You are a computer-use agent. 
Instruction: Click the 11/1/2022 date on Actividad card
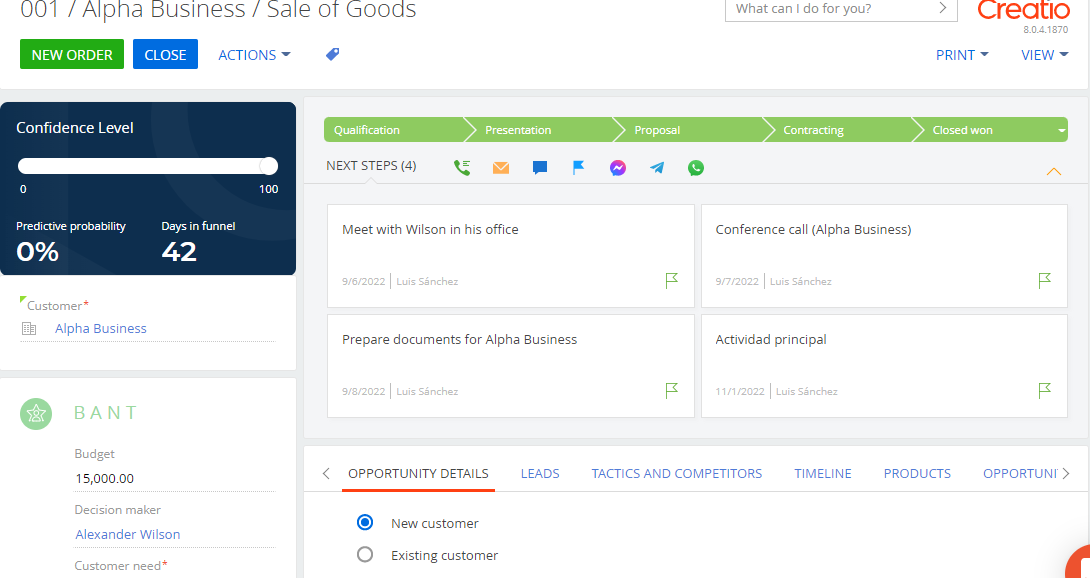click(740, 392)
